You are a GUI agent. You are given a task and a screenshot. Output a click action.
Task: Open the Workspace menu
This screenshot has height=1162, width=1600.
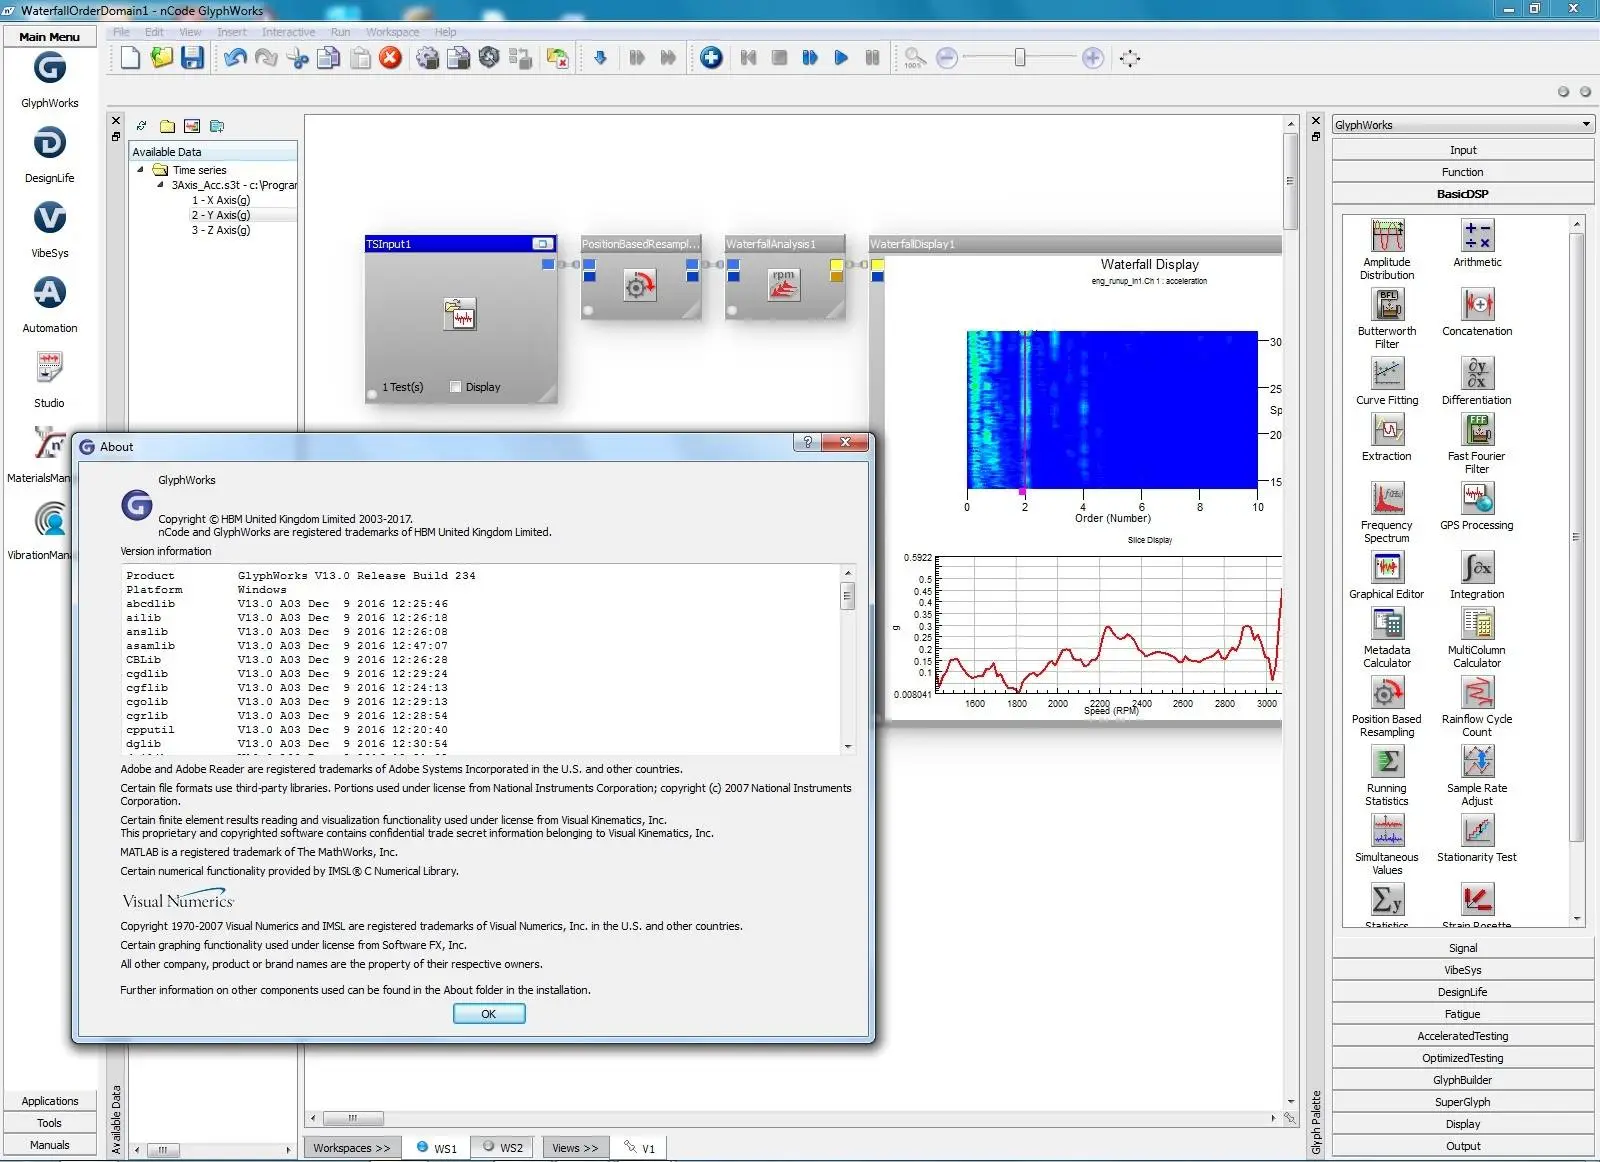point(392,32)
